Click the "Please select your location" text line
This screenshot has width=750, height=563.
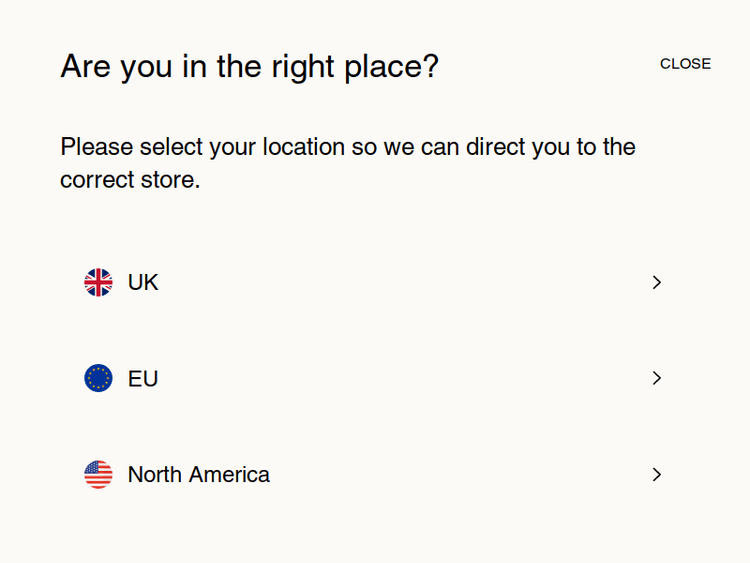click(347, 147)
